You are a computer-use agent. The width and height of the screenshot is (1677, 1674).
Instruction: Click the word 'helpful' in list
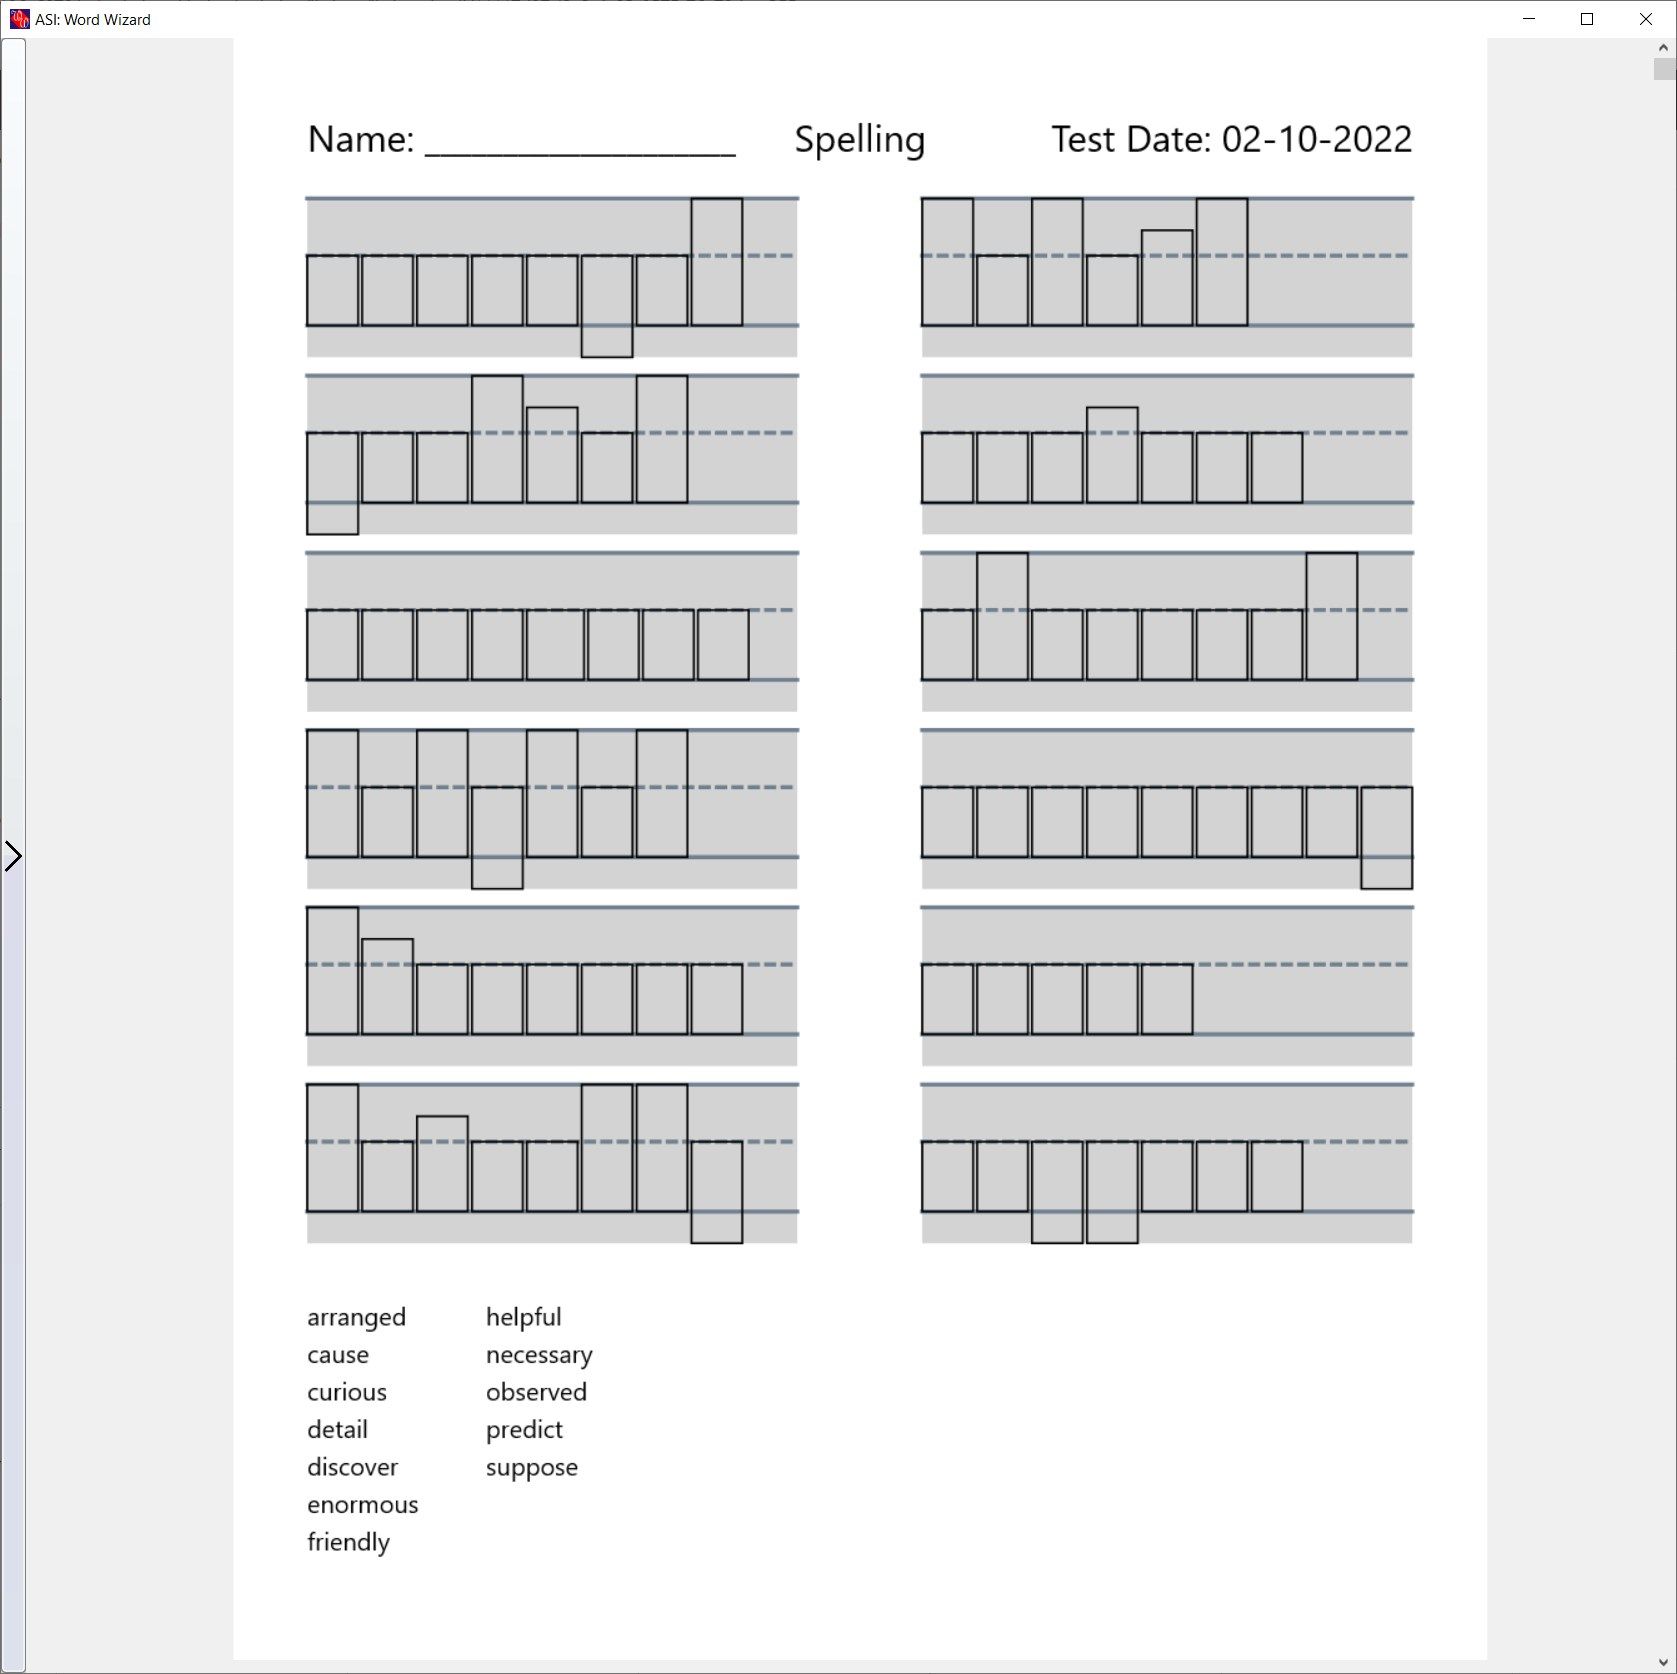click(524, 1318)
